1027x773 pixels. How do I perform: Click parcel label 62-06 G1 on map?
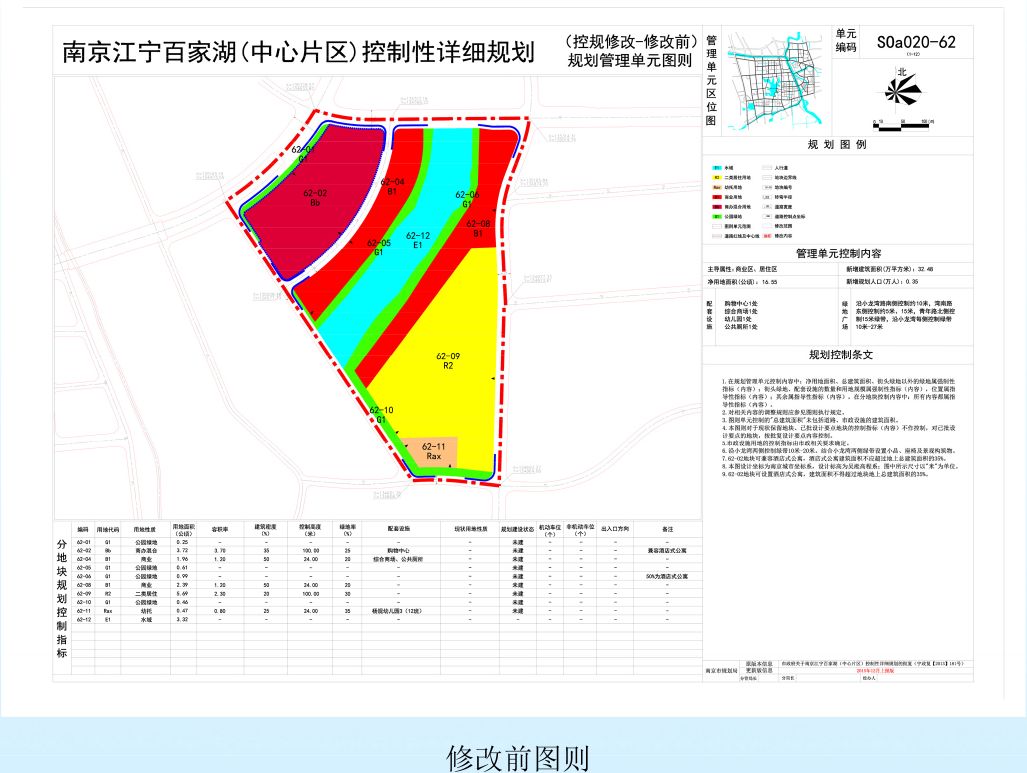(466, 199)
